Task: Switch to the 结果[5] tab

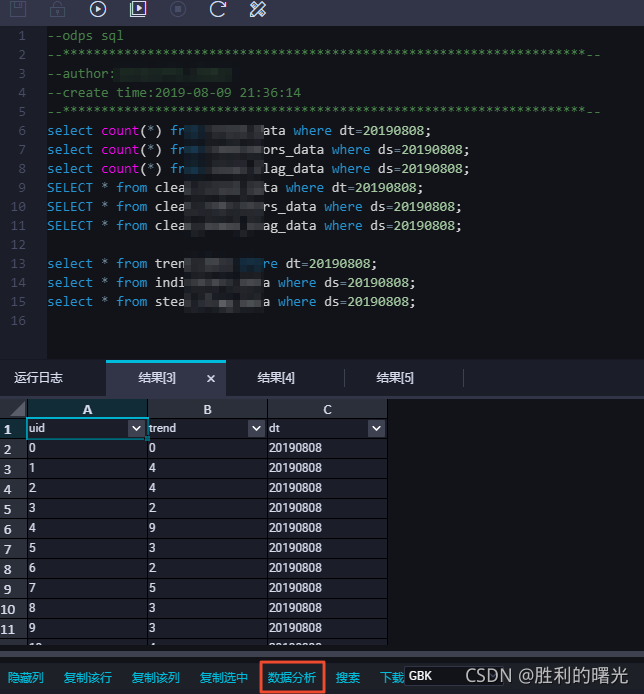Action: click(x=395, y=378)
